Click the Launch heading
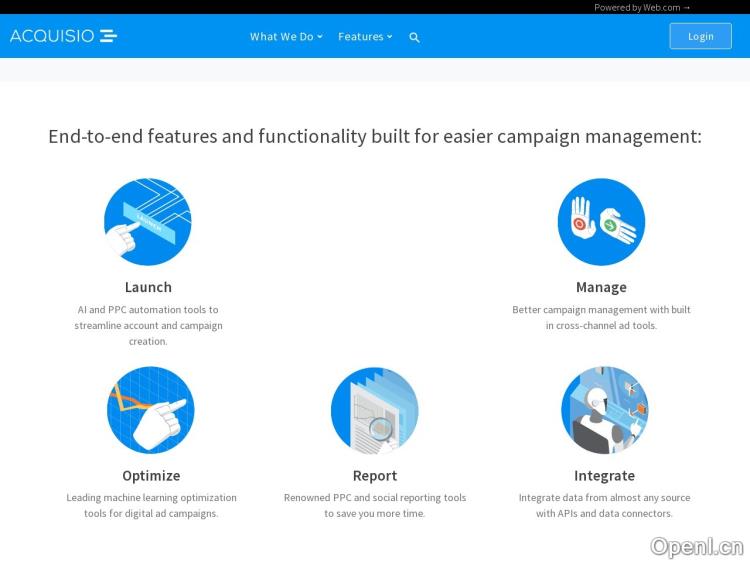 click(148, 287)
